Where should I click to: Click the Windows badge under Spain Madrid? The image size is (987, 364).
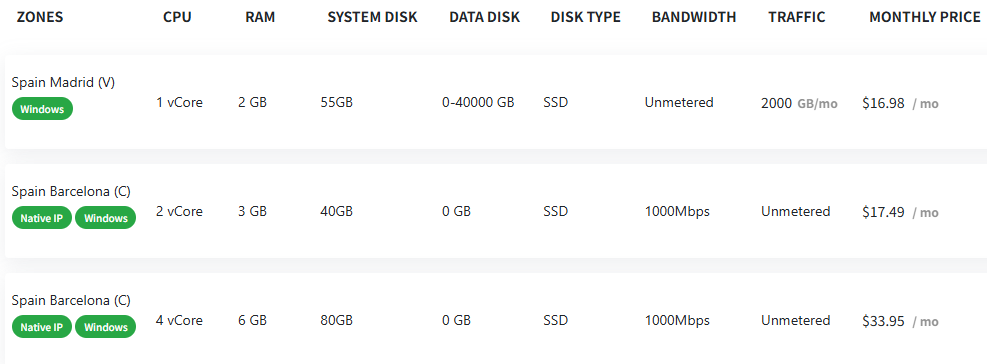42,109
